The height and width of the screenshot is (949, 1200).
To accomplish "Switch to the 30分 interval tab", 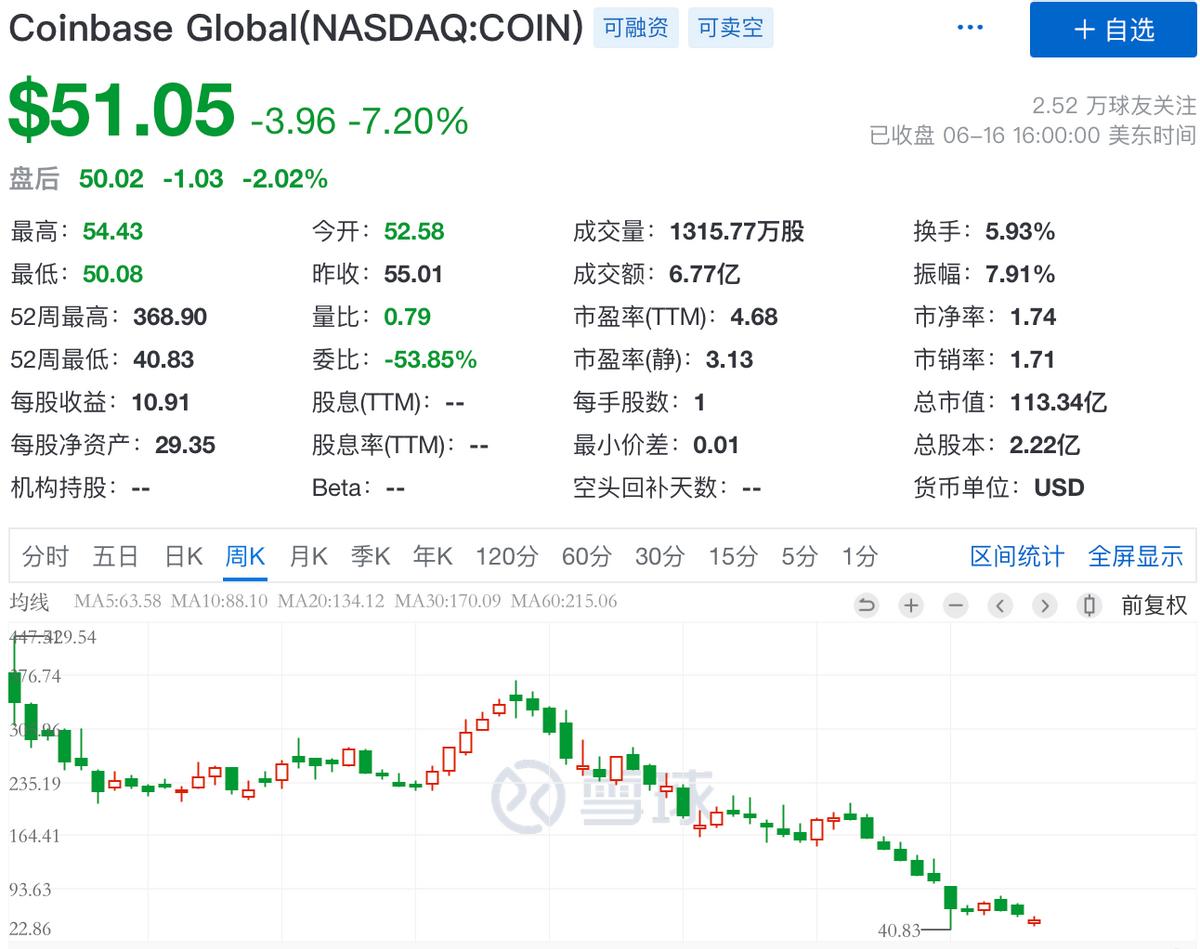I will point(660,556).
